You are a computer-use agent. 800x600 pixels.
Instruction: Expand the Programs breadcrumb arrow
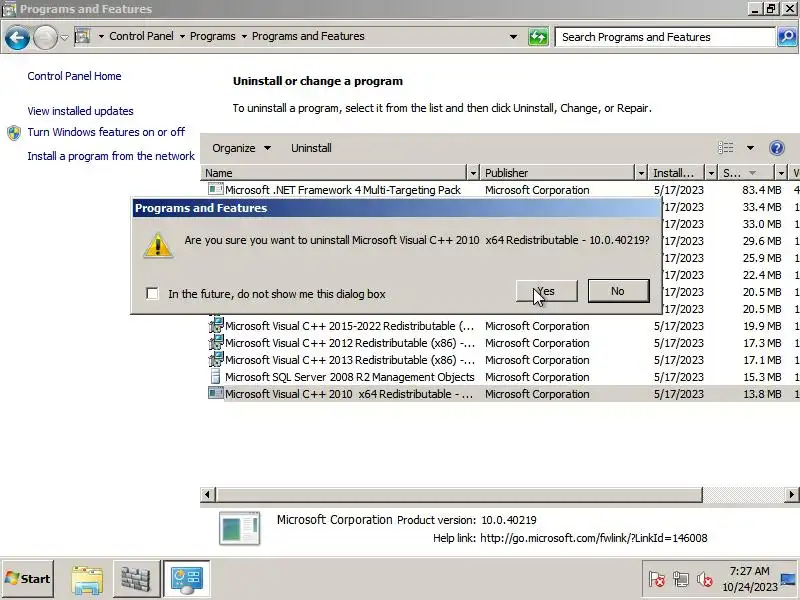244,36
